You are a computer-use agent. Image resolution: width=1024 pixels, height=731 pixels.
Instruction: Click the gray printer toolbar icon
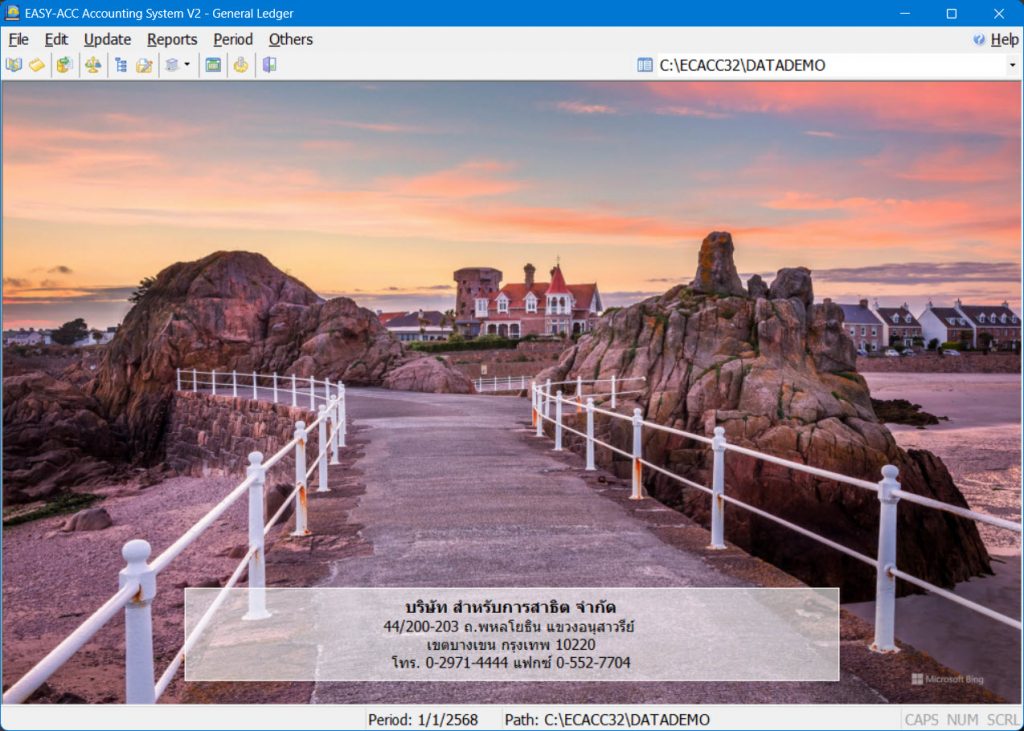coord(172,65)
